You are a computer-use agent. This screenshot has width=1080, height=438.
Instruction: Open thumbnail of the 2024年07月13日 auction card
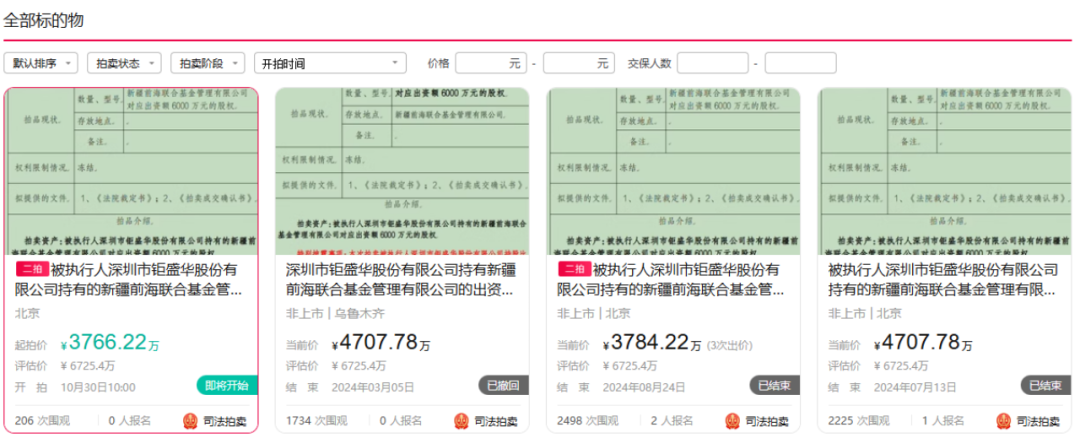pyautogui.click(x=944, y=171)
